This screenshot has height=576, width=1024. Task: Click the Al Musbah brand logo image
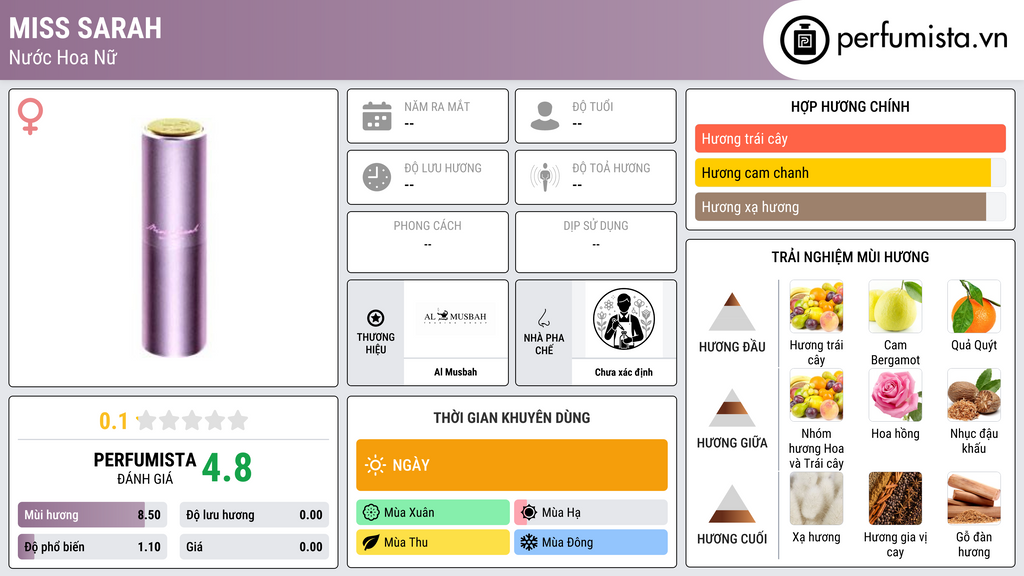click(455, 317)
